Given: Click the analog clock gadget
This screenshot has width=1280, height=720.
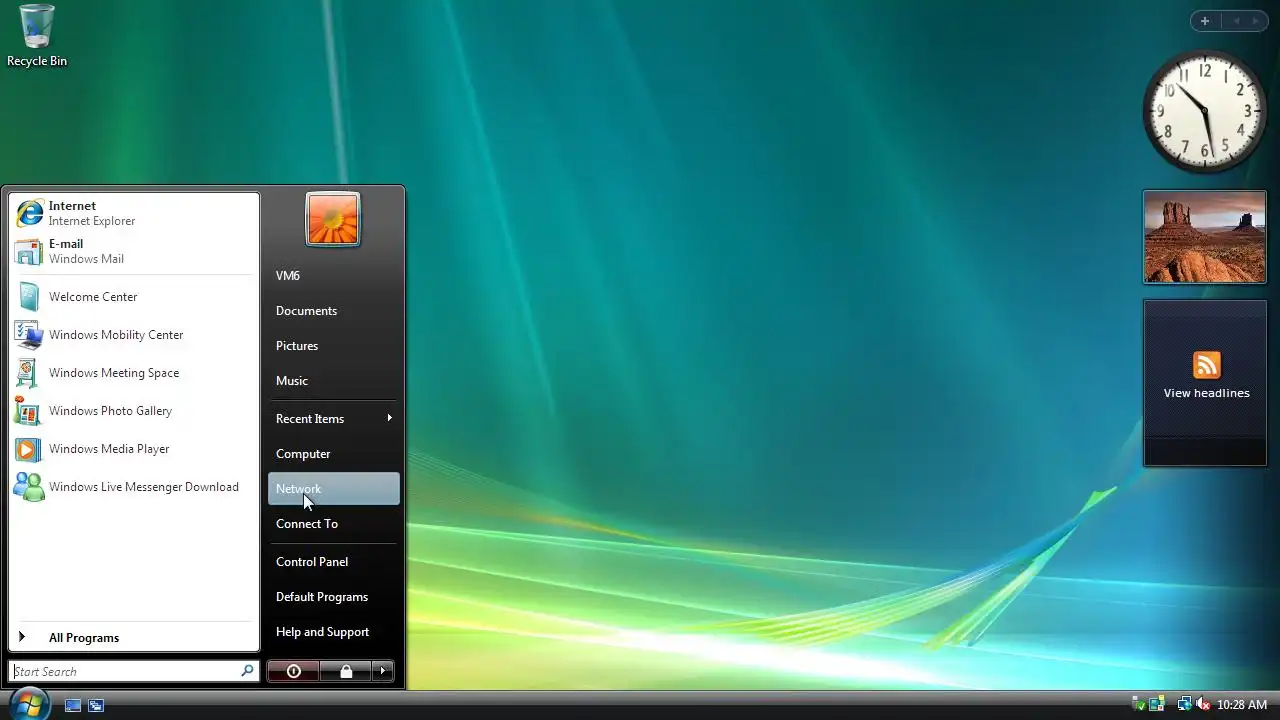Looking at the screenshot, I should coord(1204,111).
